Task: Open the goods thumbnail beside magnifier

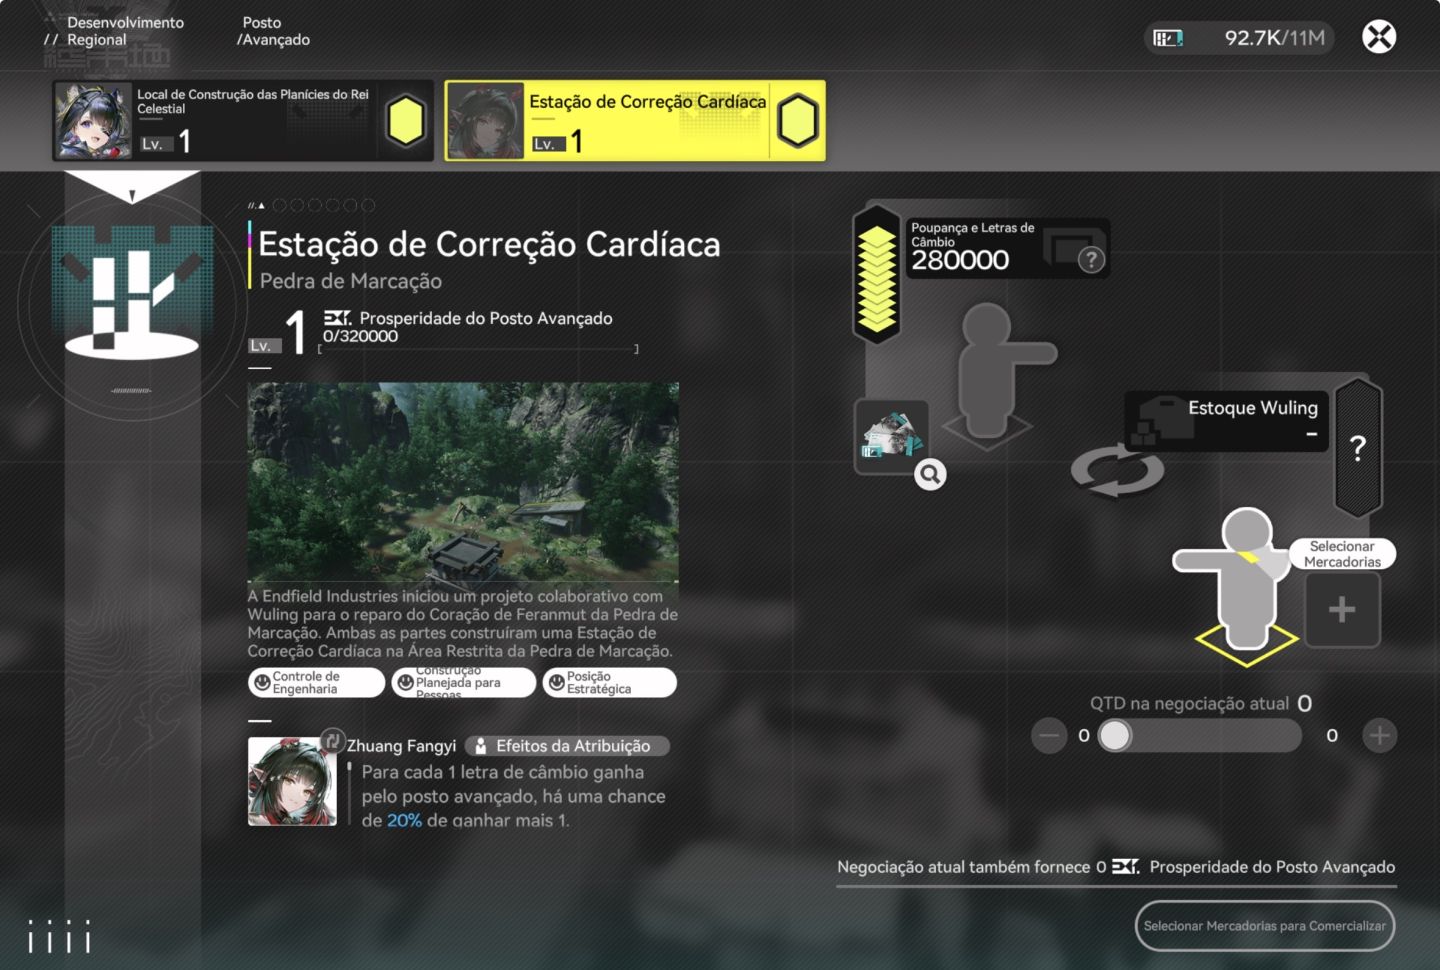Action: 891,436
